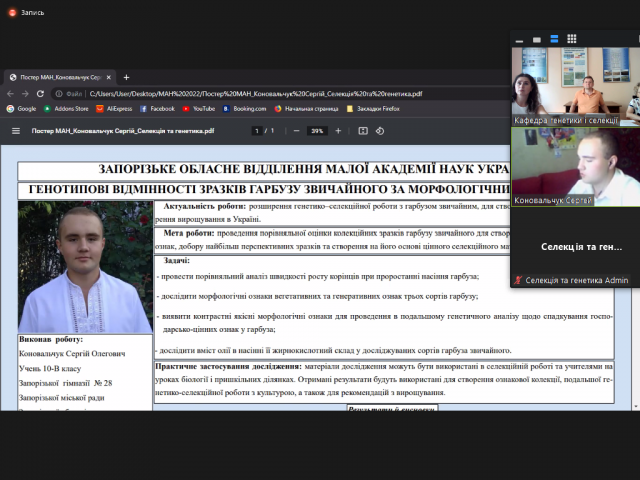Click the text Практичне застосування дослідження:

coord(228,366)
